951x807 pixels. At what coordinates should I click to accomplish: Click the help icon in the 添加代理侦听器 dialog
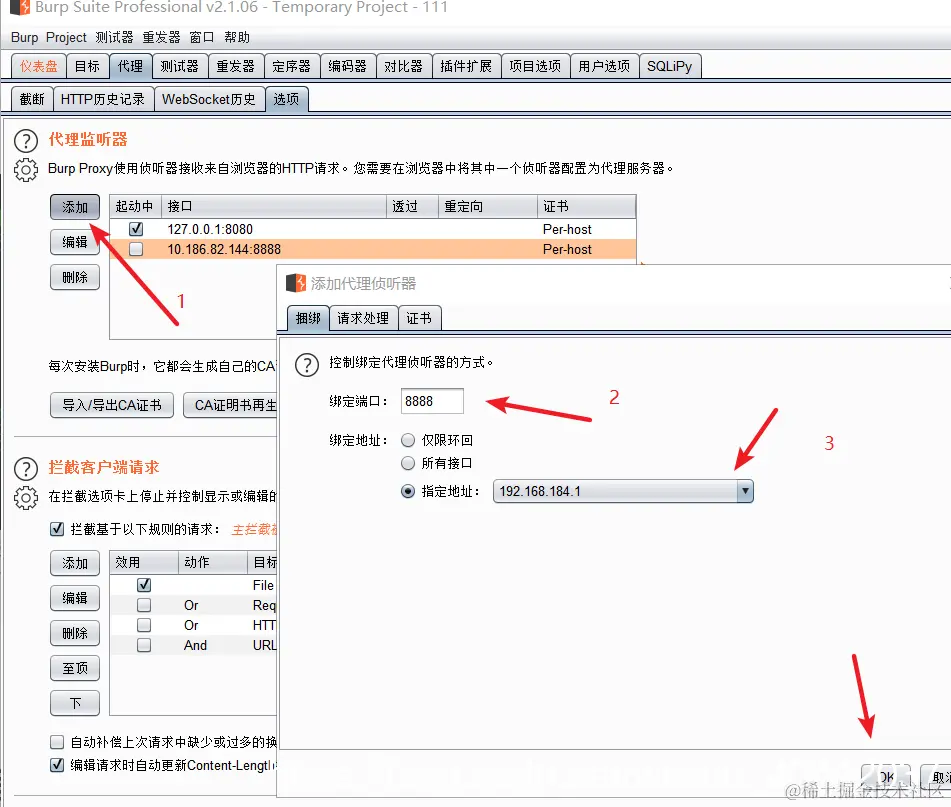coord(307,365)
